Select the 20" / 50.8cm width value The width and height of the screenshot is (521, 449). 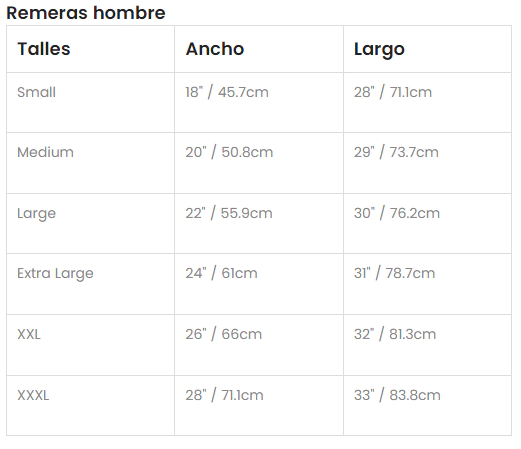pos(229,152)
